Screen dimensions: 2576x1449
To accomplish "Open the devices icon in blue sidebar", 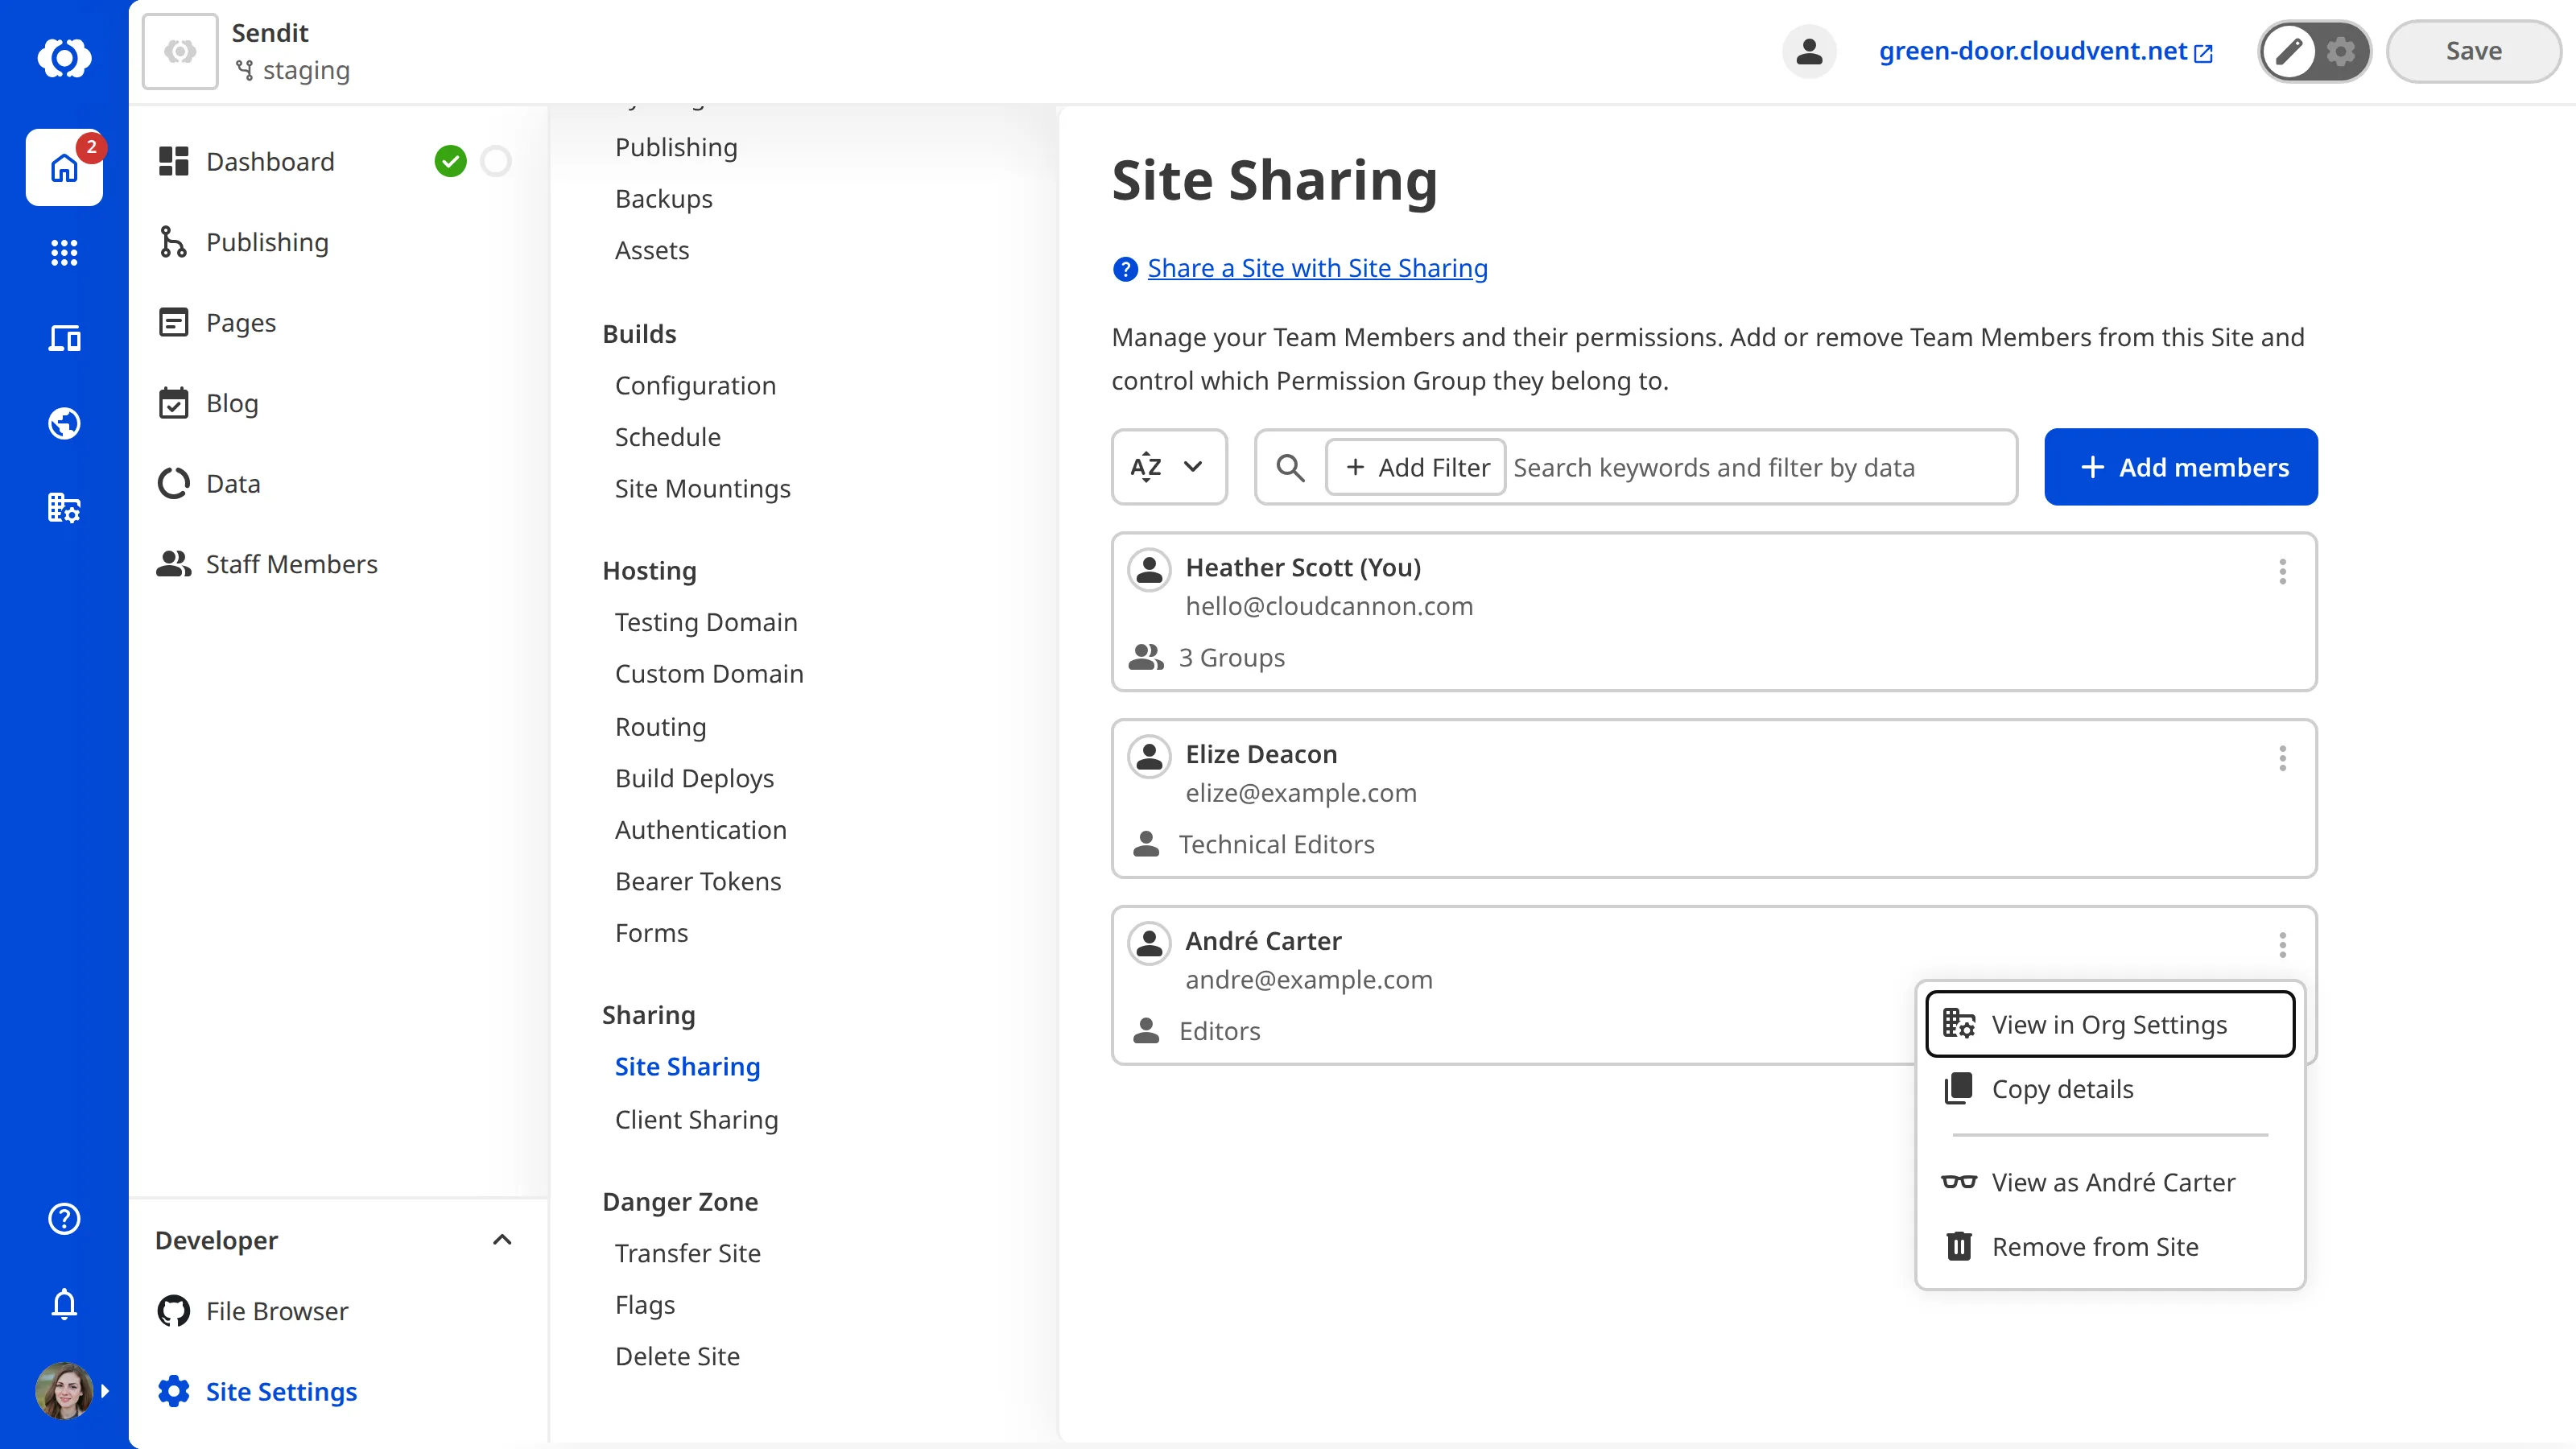I will tap(64, 338).
